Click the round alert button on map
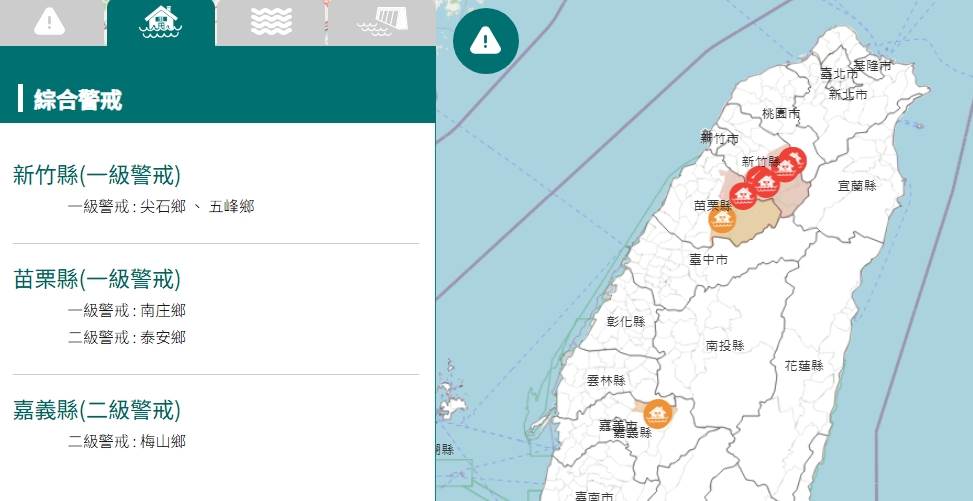973x501 pixels. tap(486, 42)
